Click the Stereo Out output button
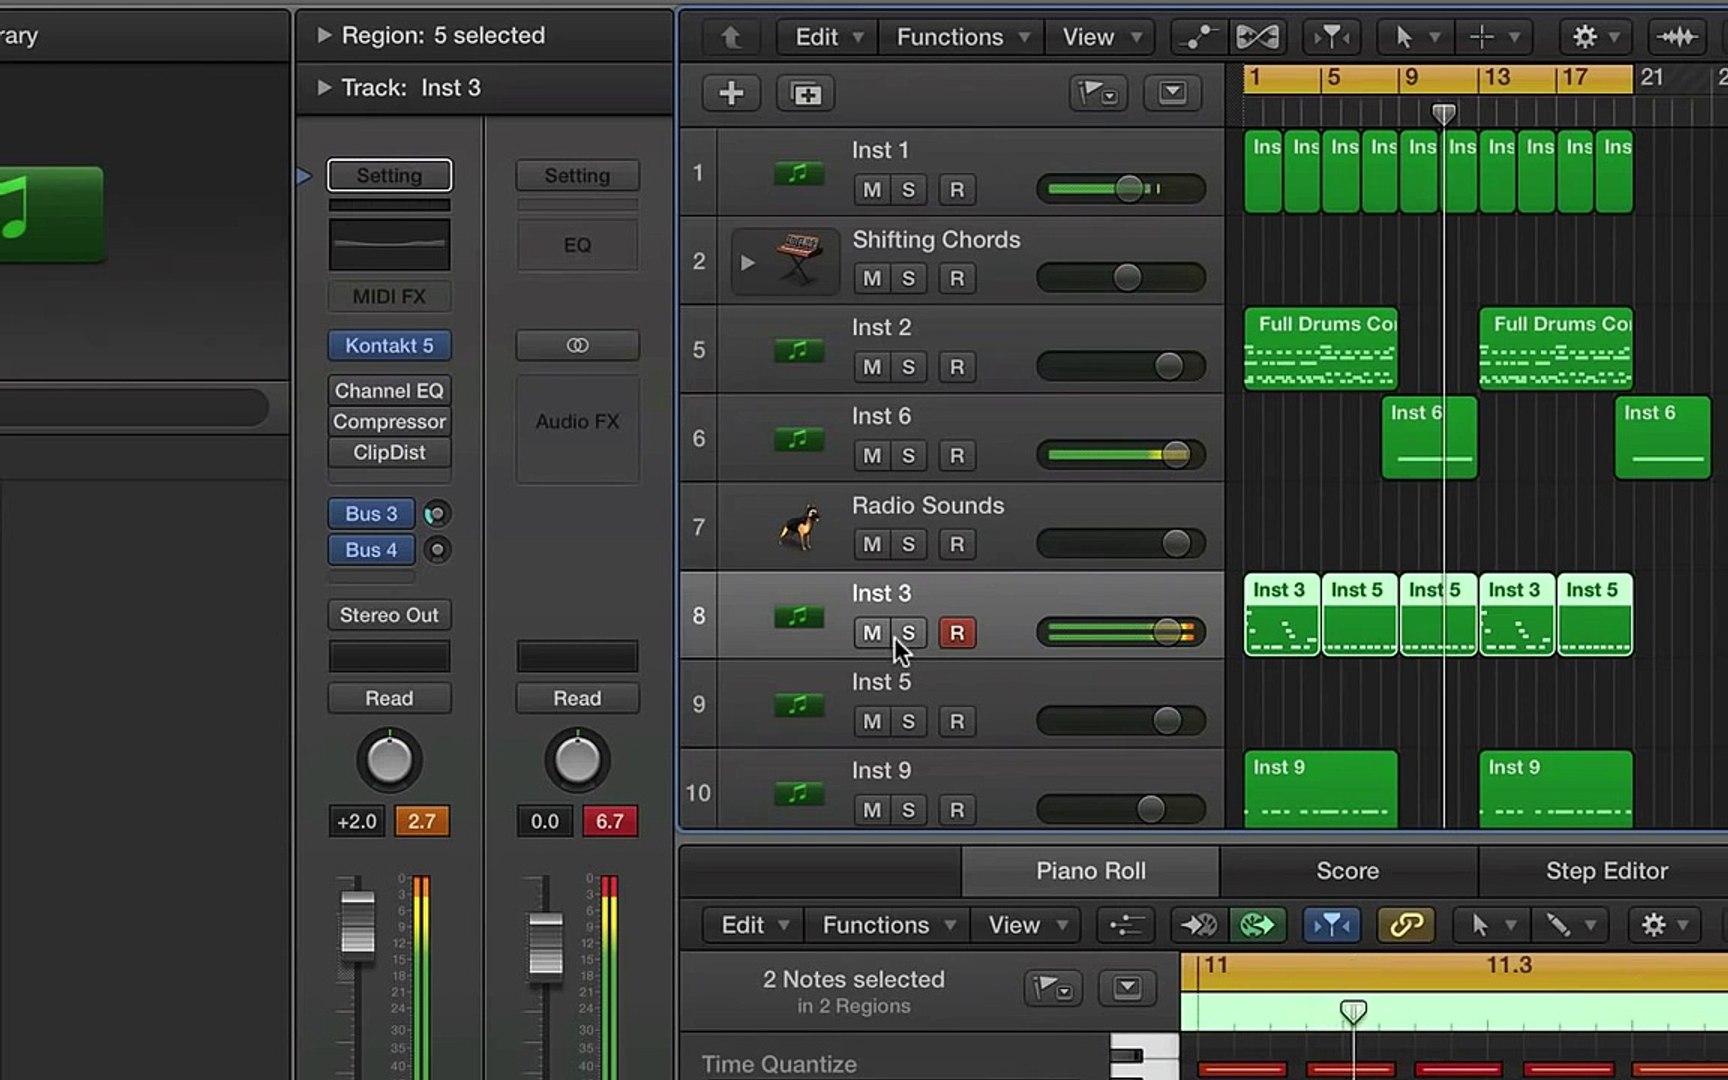The height and width of the screenshot is (1080, 1728). coord(389,615)
